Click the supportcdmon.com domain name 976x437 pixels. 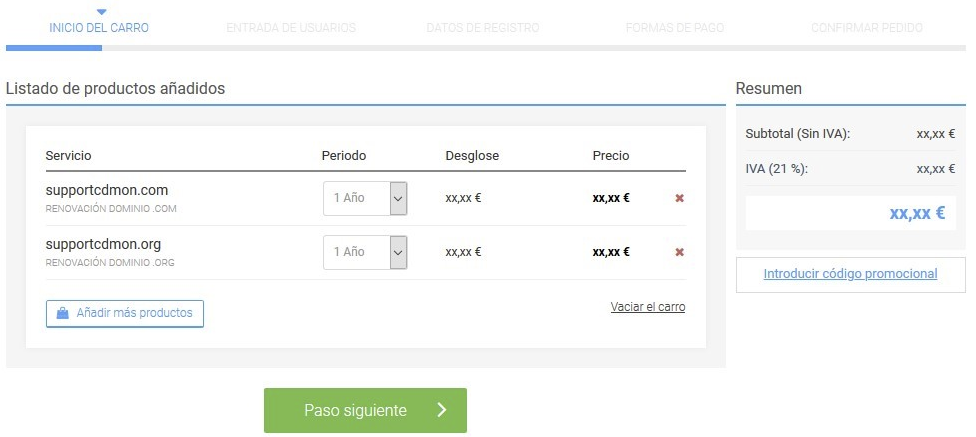pyautogui.click(x=106, y=190)
